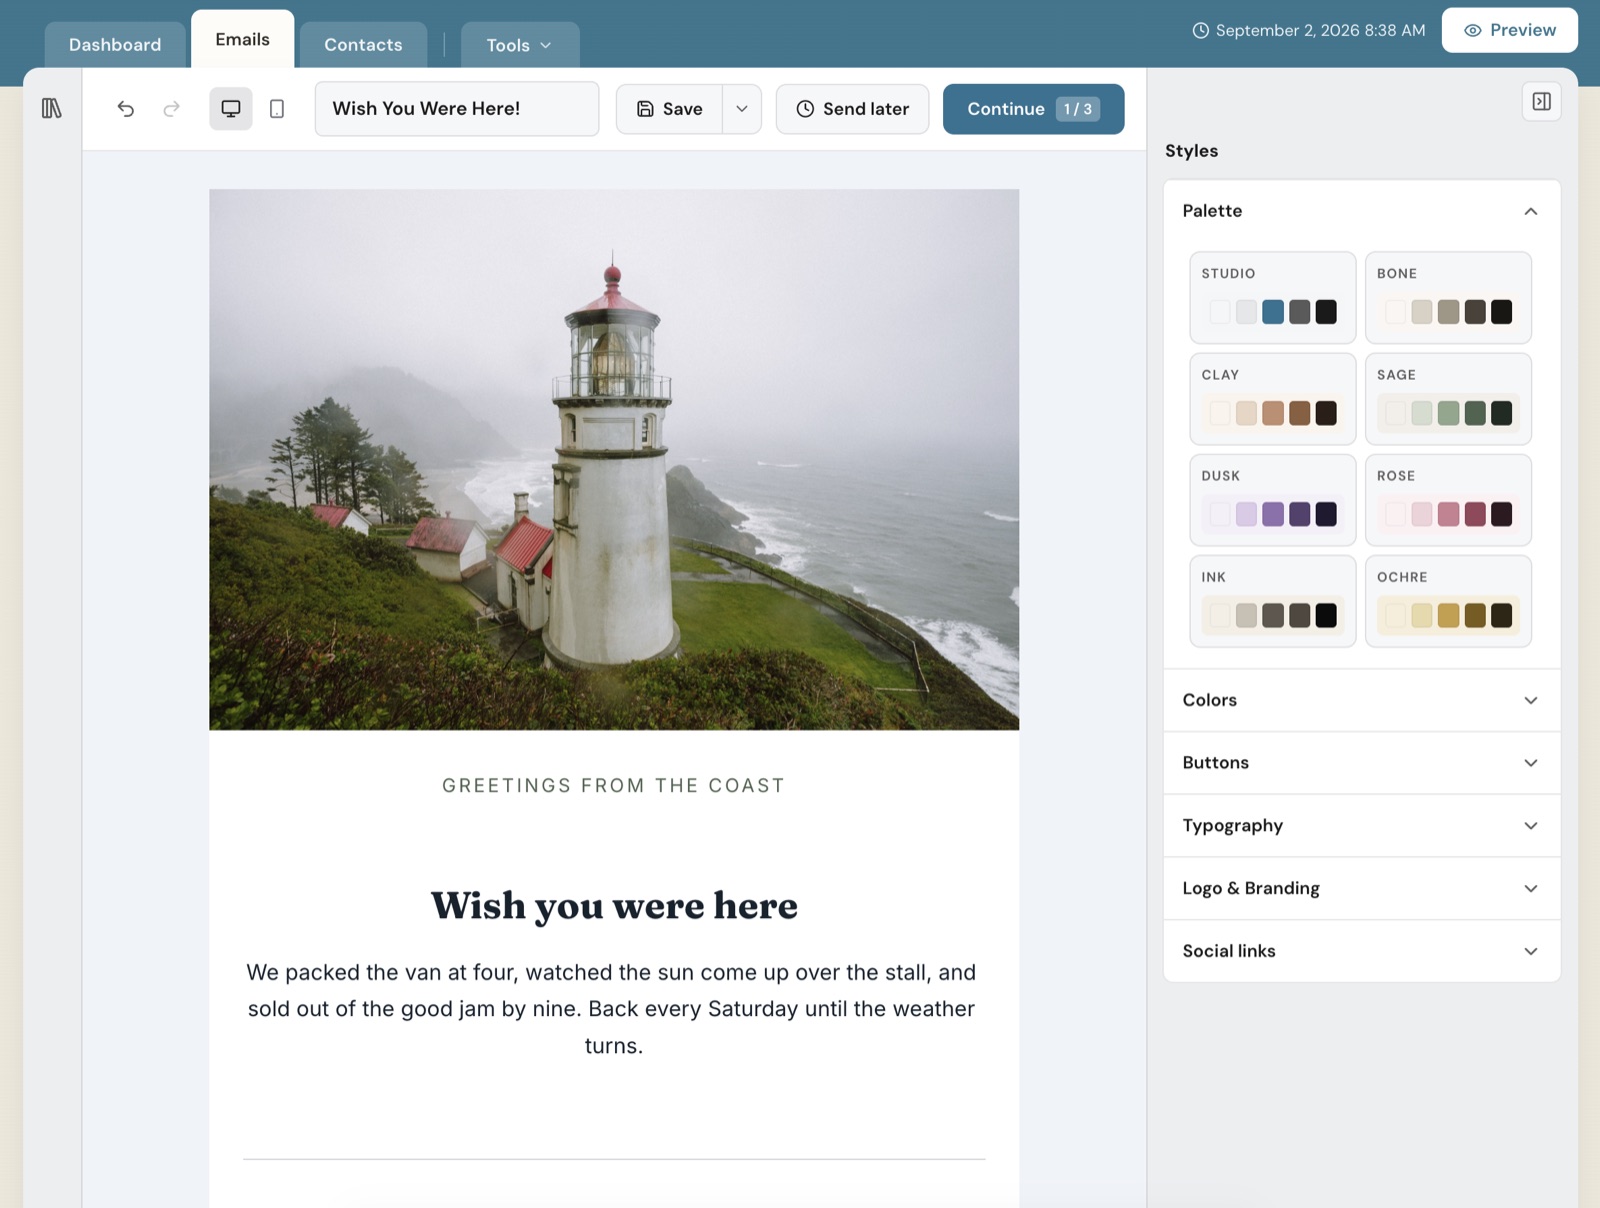The image size is (1600, 1208).
Task: Select the lighthouse hero image
Action: (614, 460)
